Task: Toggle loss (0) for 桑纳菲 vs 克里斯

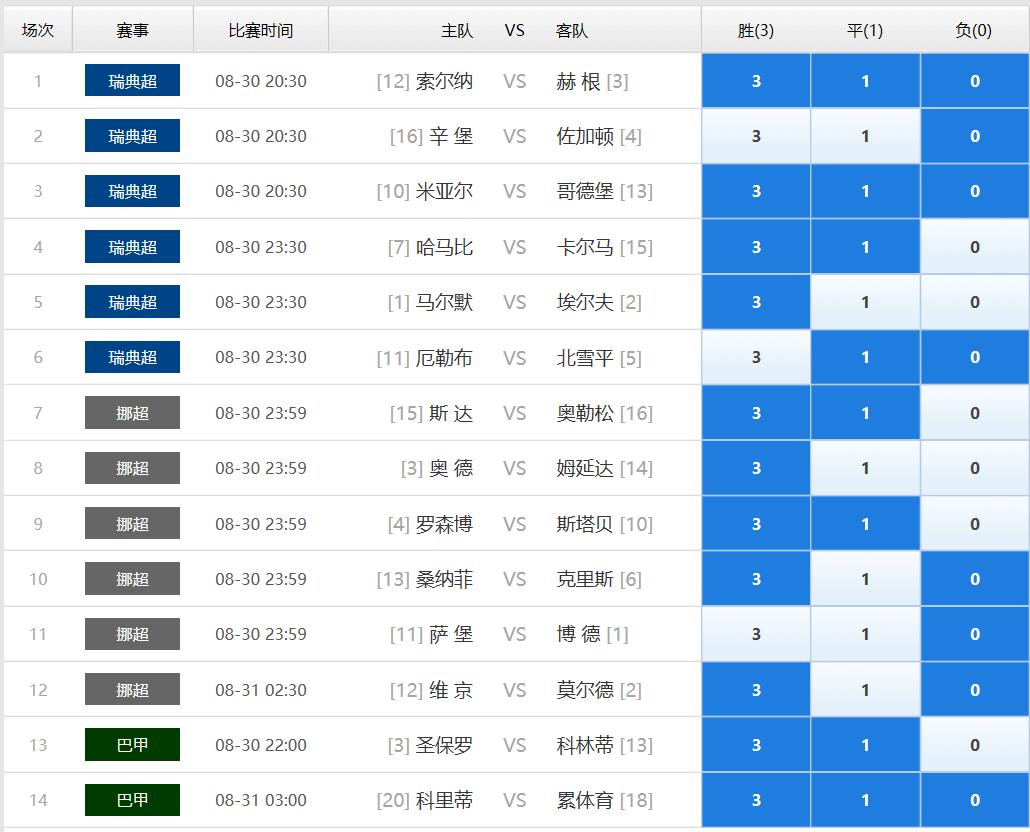Action: pyautogui.click(x=975, y=579)
